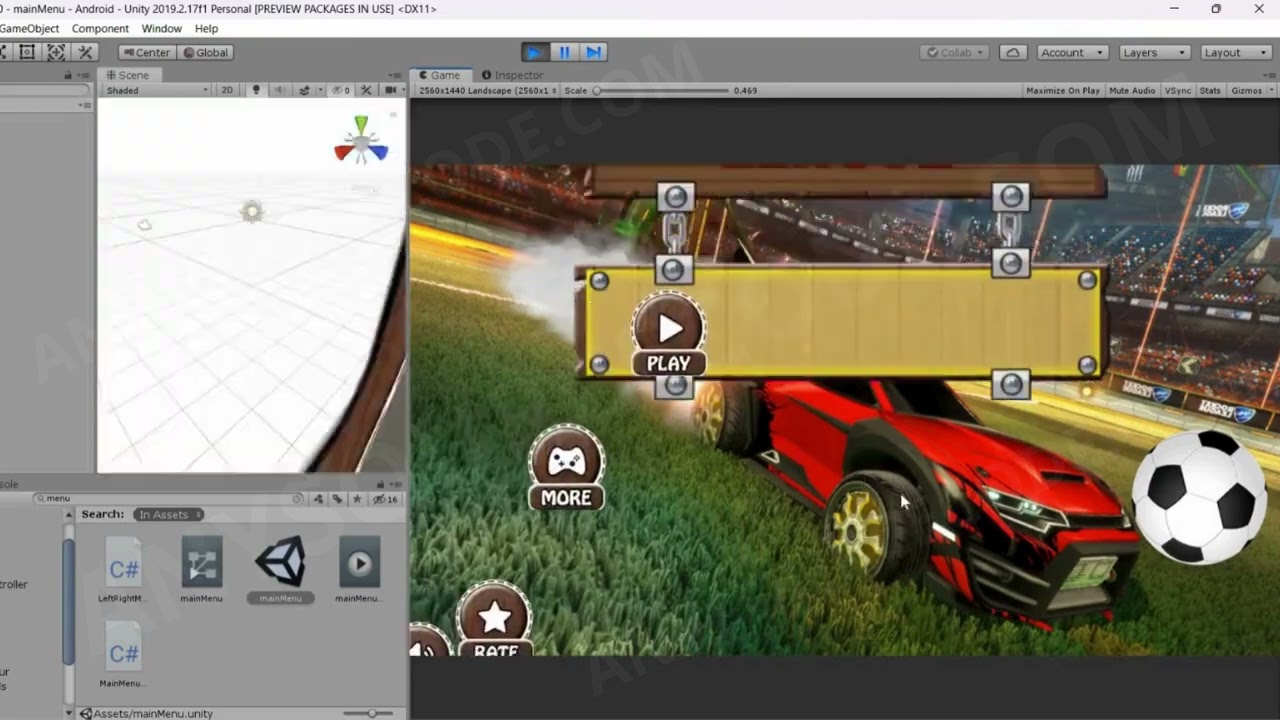Switch to the Scene tab
The height and width of the screenshot is (720, 1280).
128,75
